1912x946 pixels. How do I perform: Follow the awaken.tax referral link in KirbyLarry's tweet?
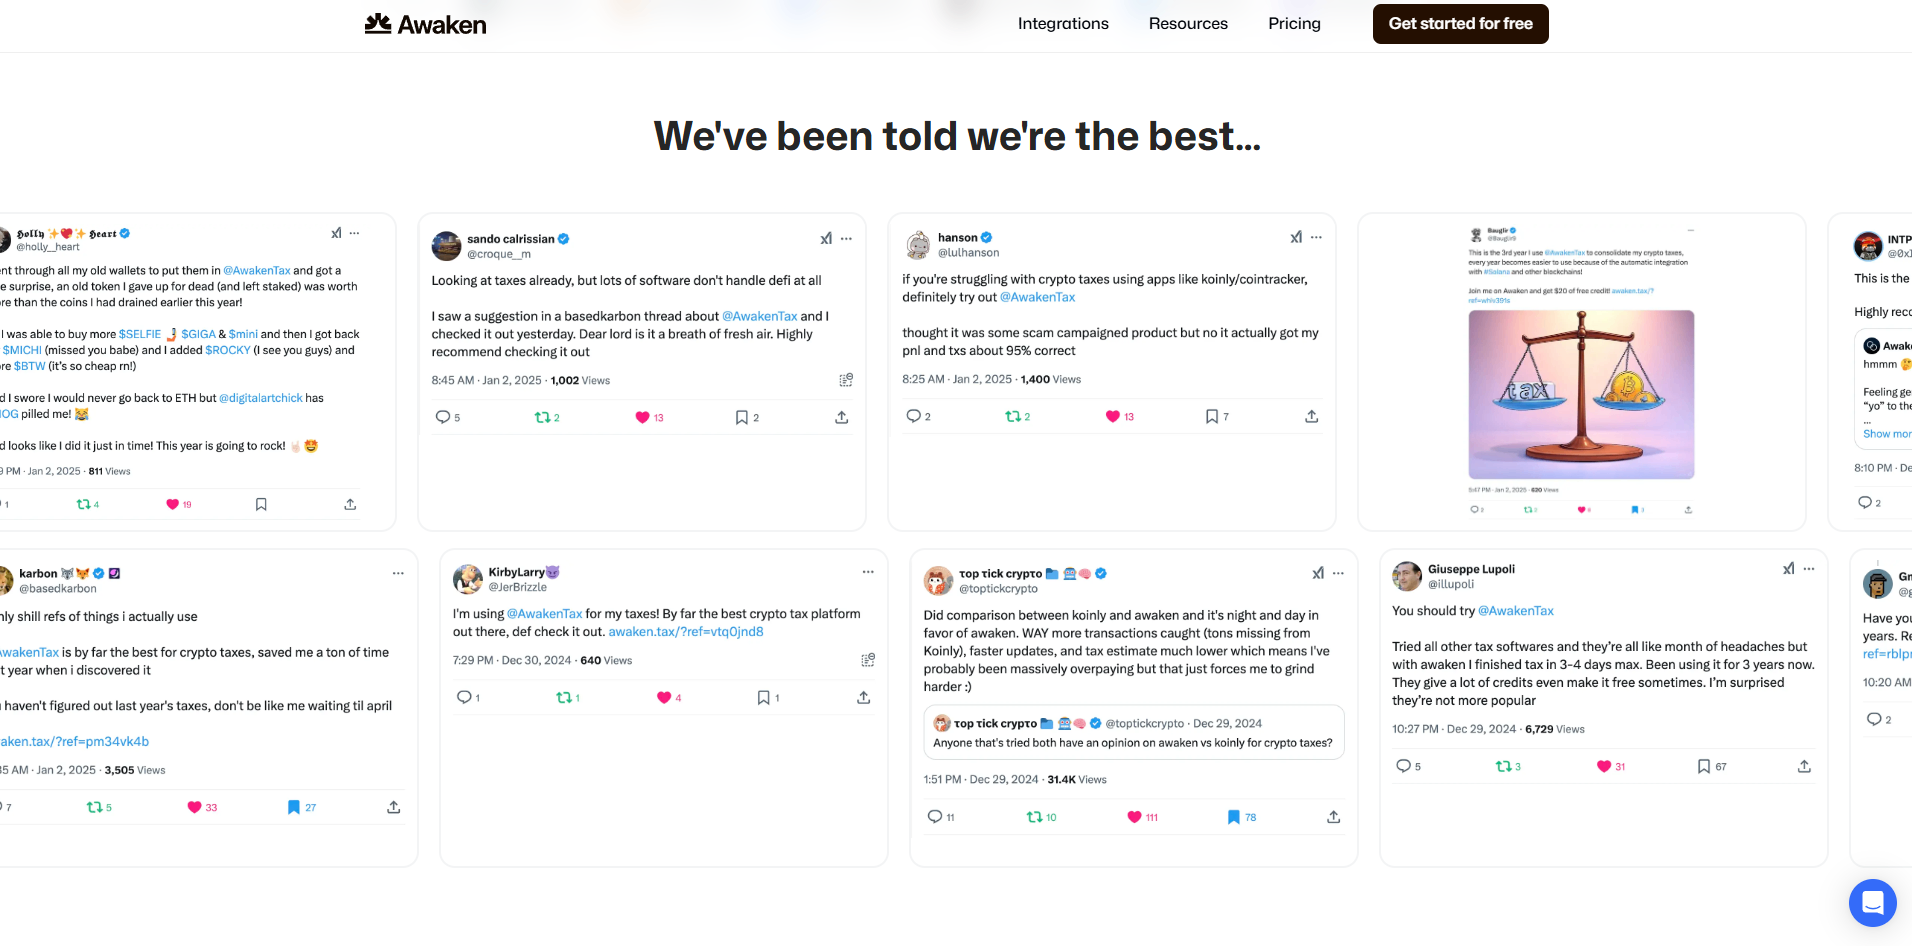[x=686, y=631]
